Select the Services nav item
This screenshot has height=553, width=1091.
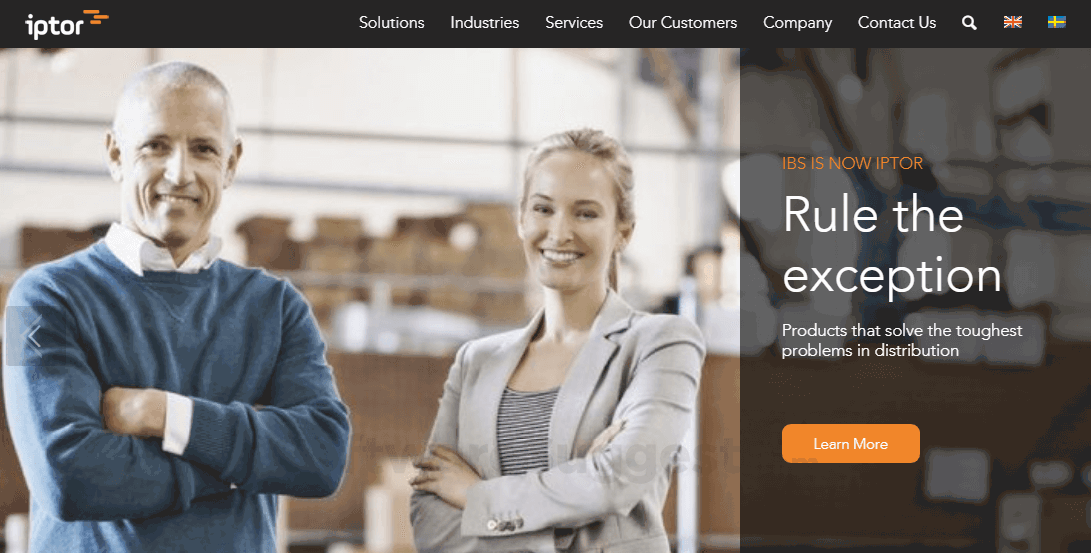(x=574, y=22)
